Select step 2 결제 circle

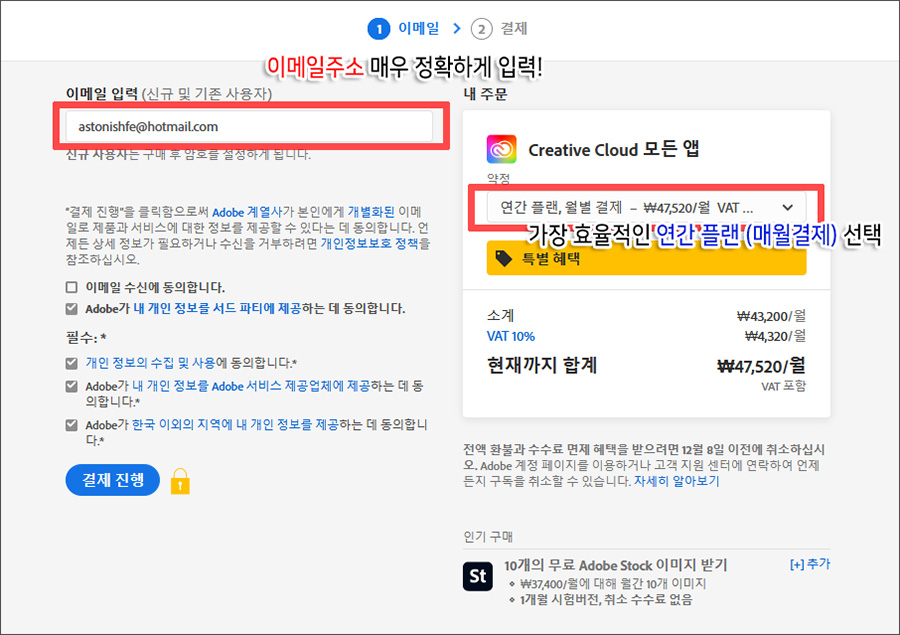[x=482, y=29]
